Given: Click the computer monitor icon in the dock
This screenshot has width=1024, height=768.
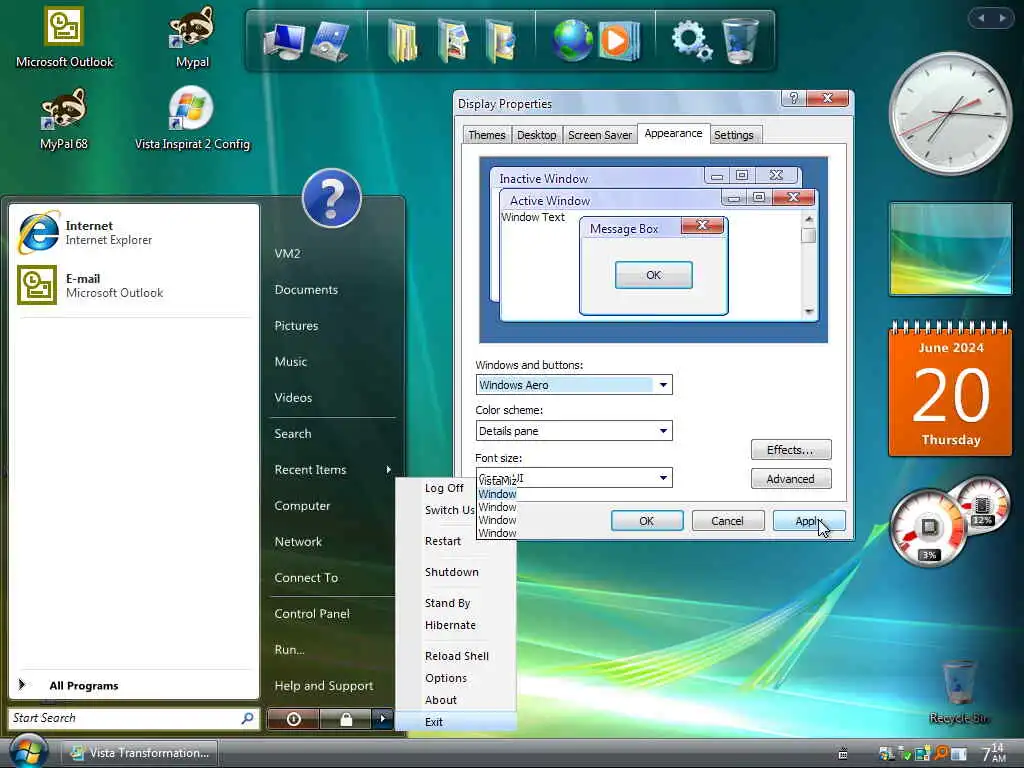Looking at the screenshot, I should 284,41.
